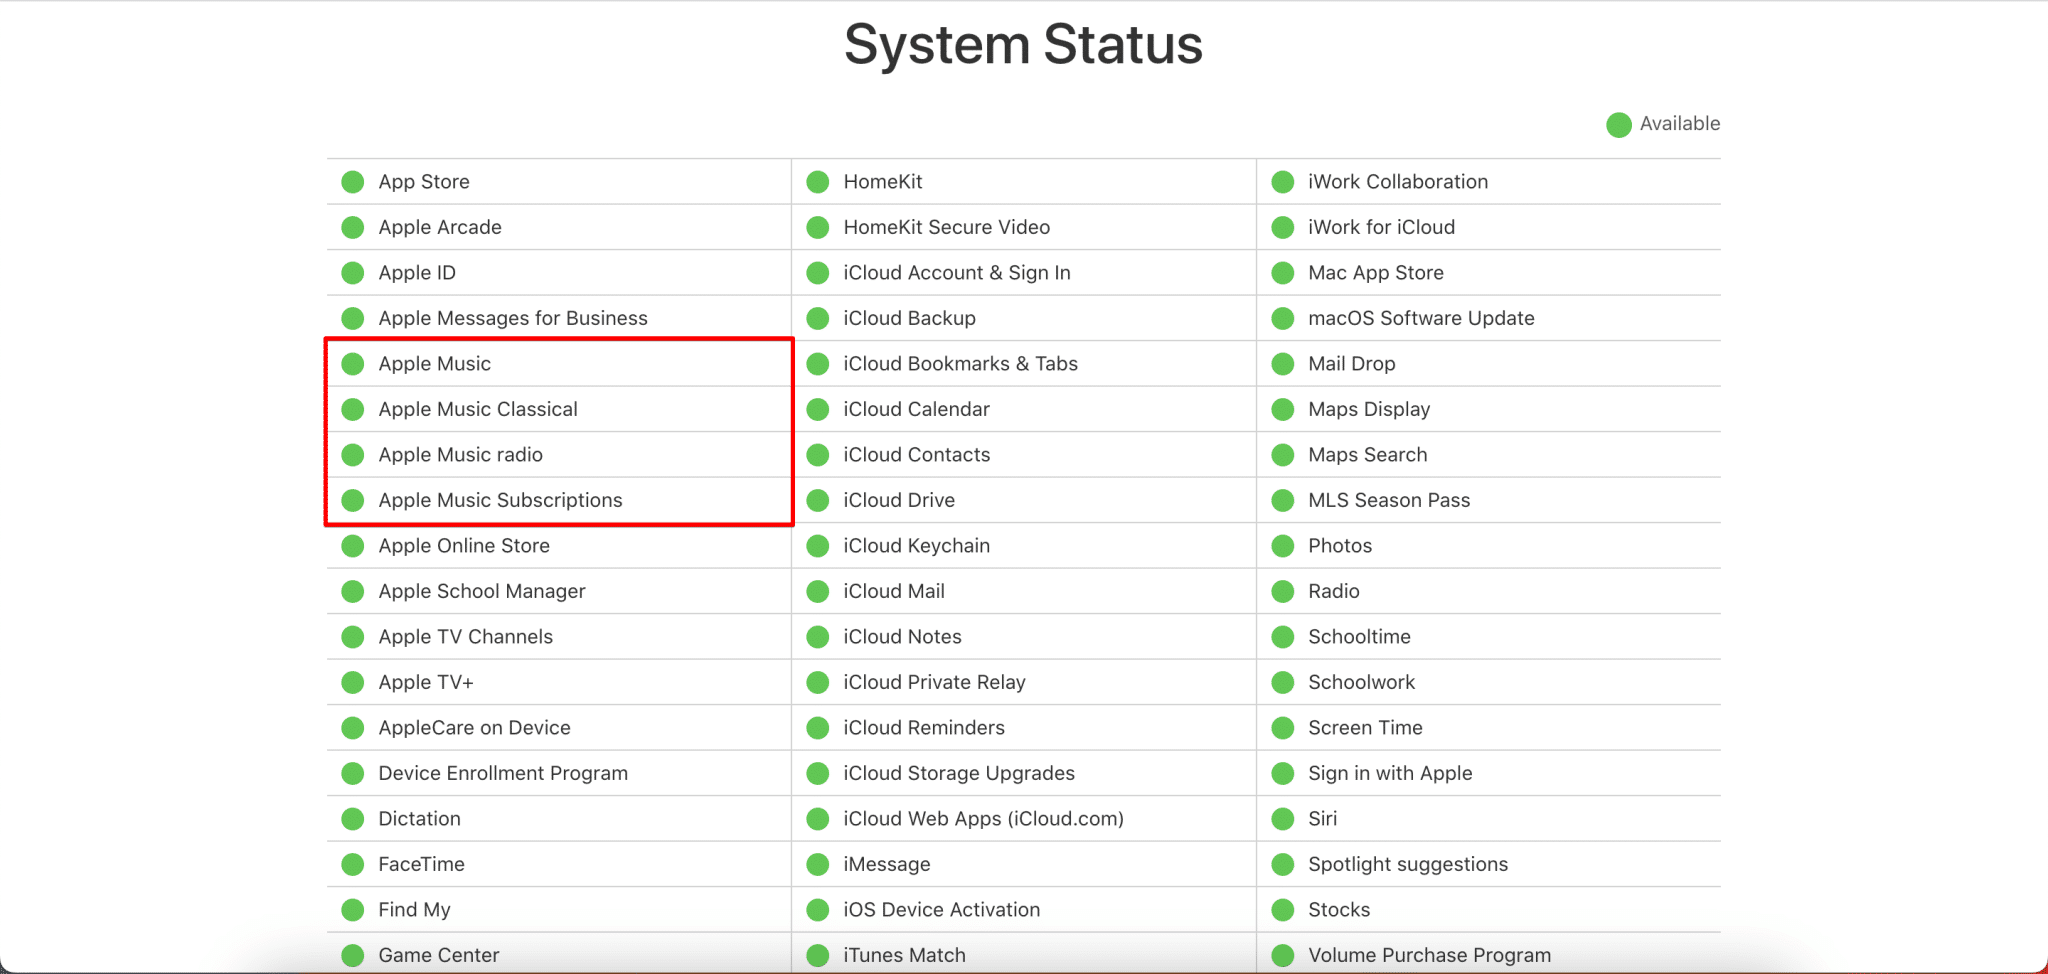Click the System Status page heading
The width and height of the screenshot is (2048, 974).
1023,45
